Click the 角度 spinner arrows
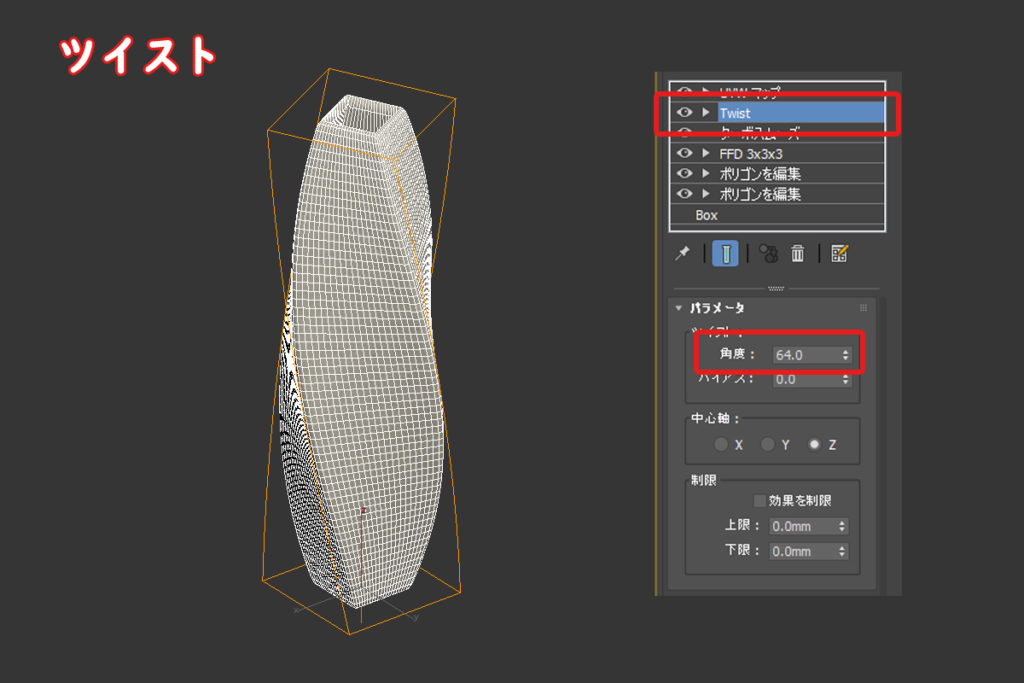Viewport: 1024px width, 683px height. [846, 355]
